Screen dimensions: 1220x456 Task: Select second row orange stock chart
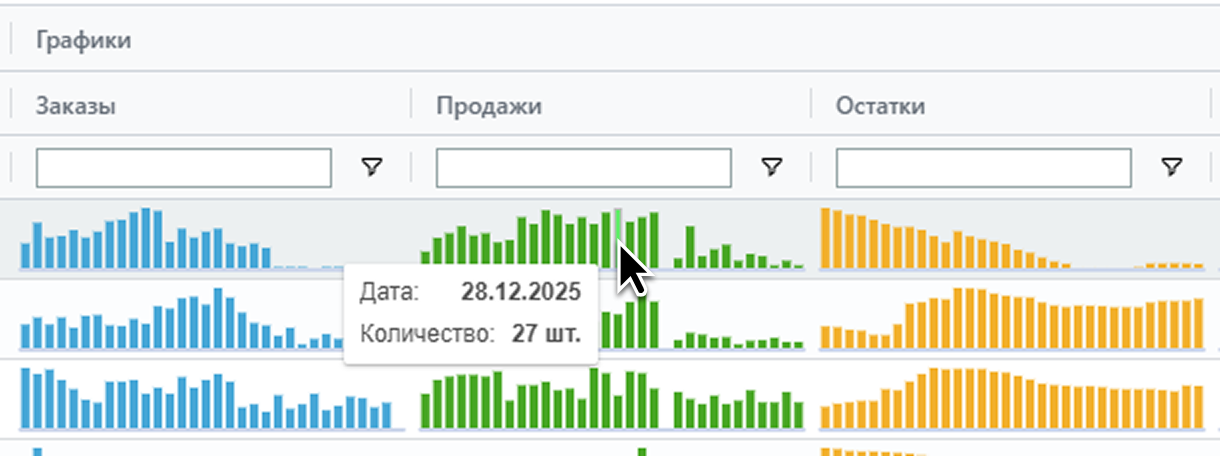click(x=1010, y=322)
